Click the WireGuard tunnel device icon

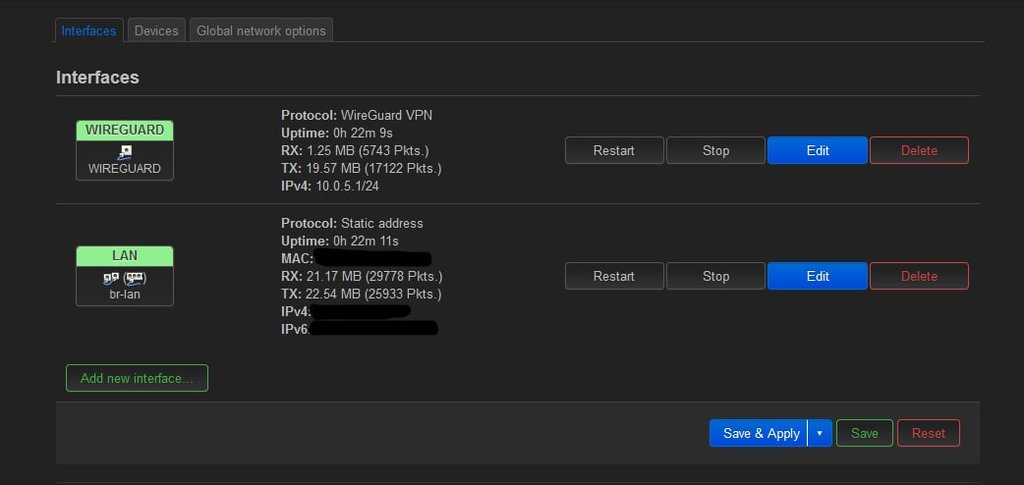coord(124,152)
